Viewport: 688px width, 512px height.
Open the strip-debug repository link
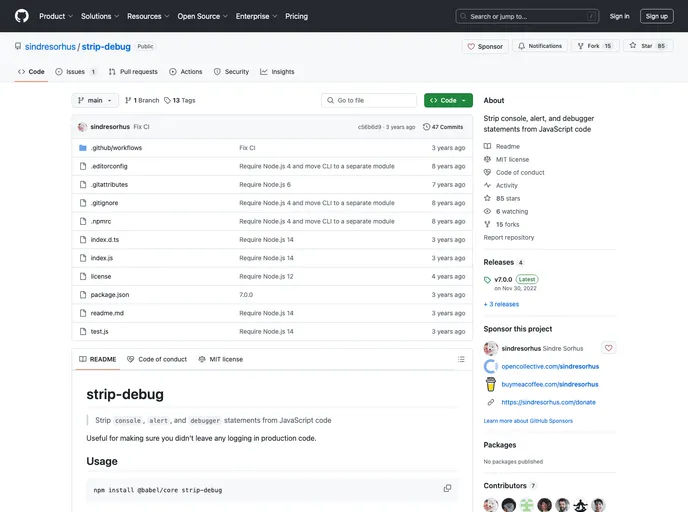pos(106,47)
